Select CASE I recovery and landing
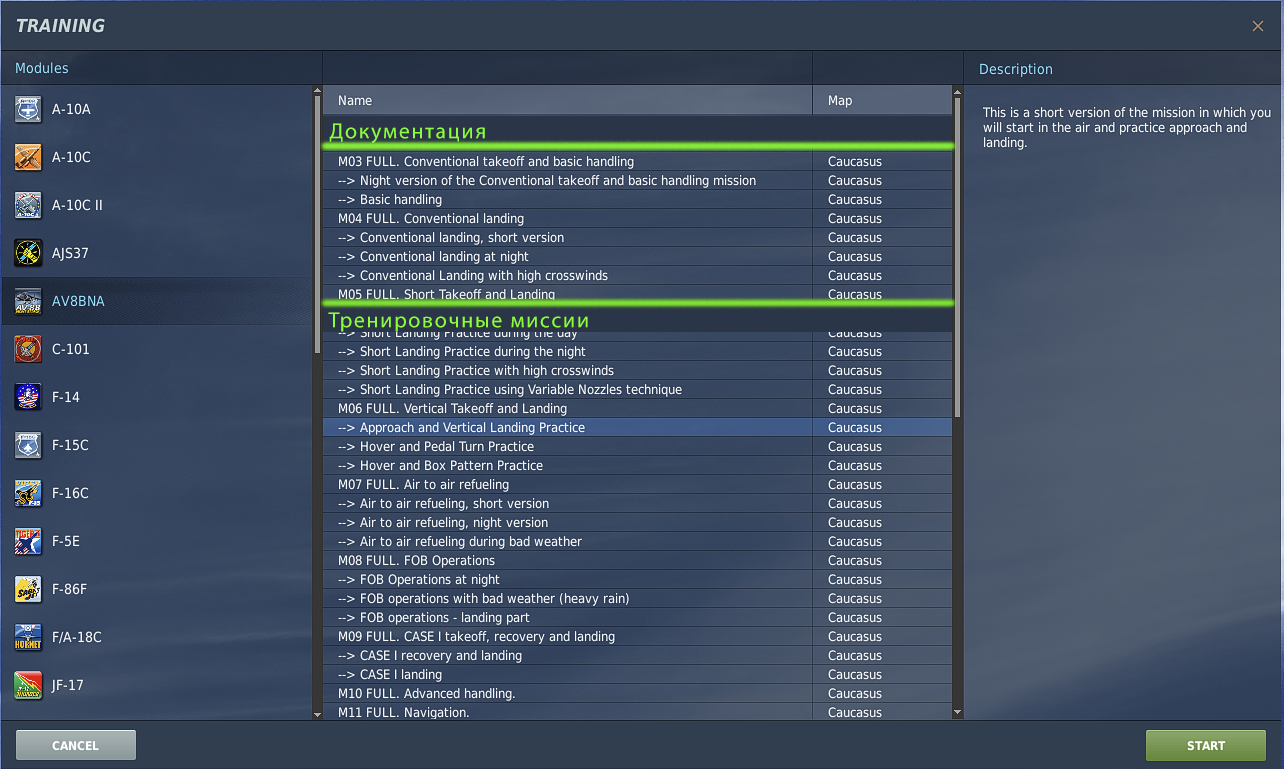 pos(638,655)
